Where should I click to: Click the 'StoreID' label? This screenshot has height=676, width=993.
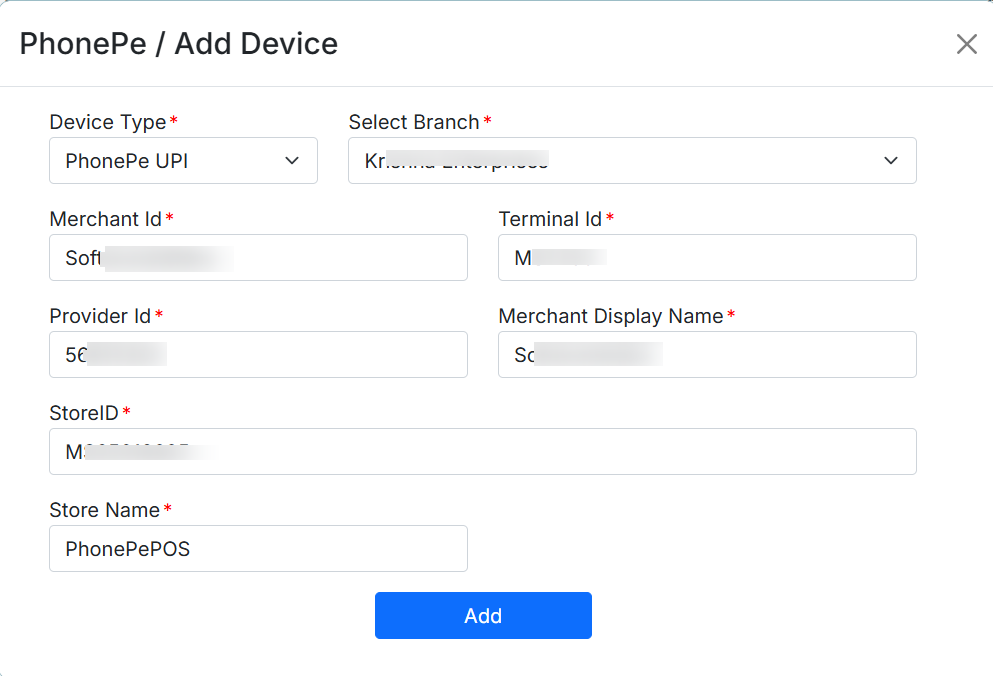(x=84, y=412)
